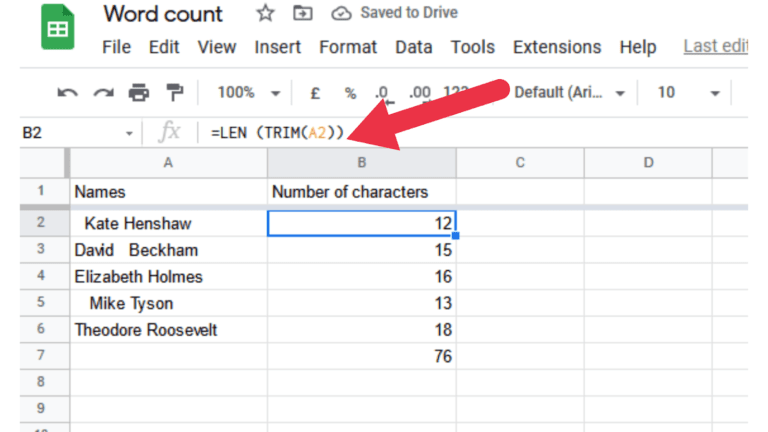Image resolution: width=768 pixels, height=432 pixels.
Task: Click the Saved to Drive cloud icon
Action: 342,14
